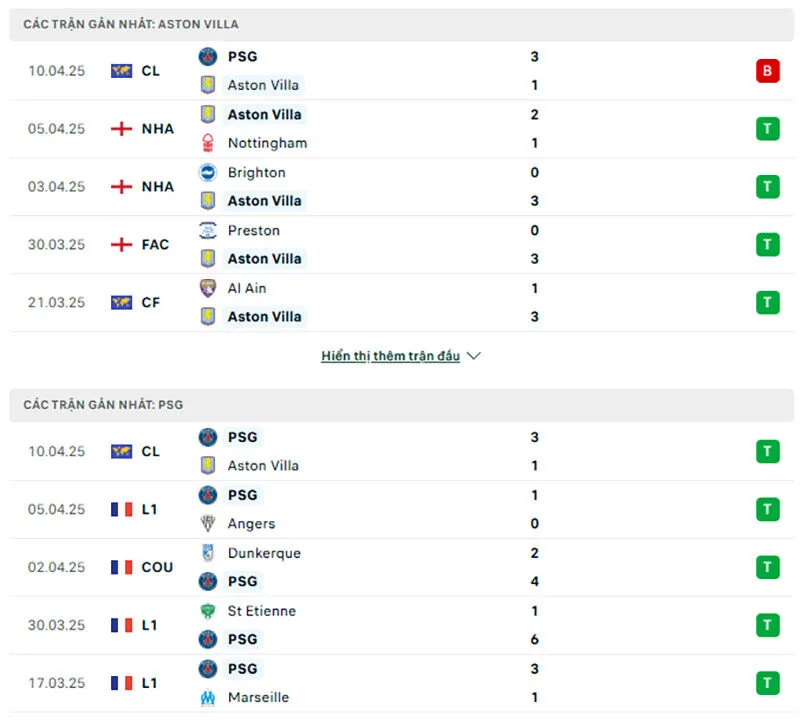This screenshot has height=721, width=800.
Task: Click the St Etienne green badge
Action: click(x=208, y=611)
